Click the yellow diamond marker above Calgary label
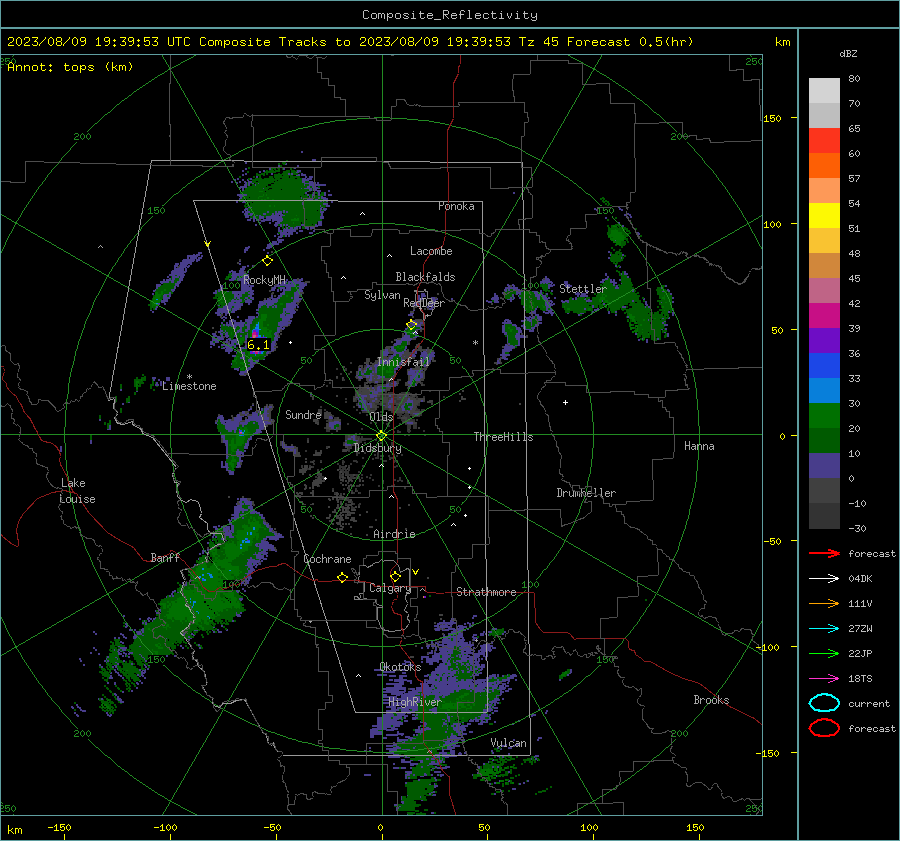This screenshot has width=900, height=841. [395, 576]
